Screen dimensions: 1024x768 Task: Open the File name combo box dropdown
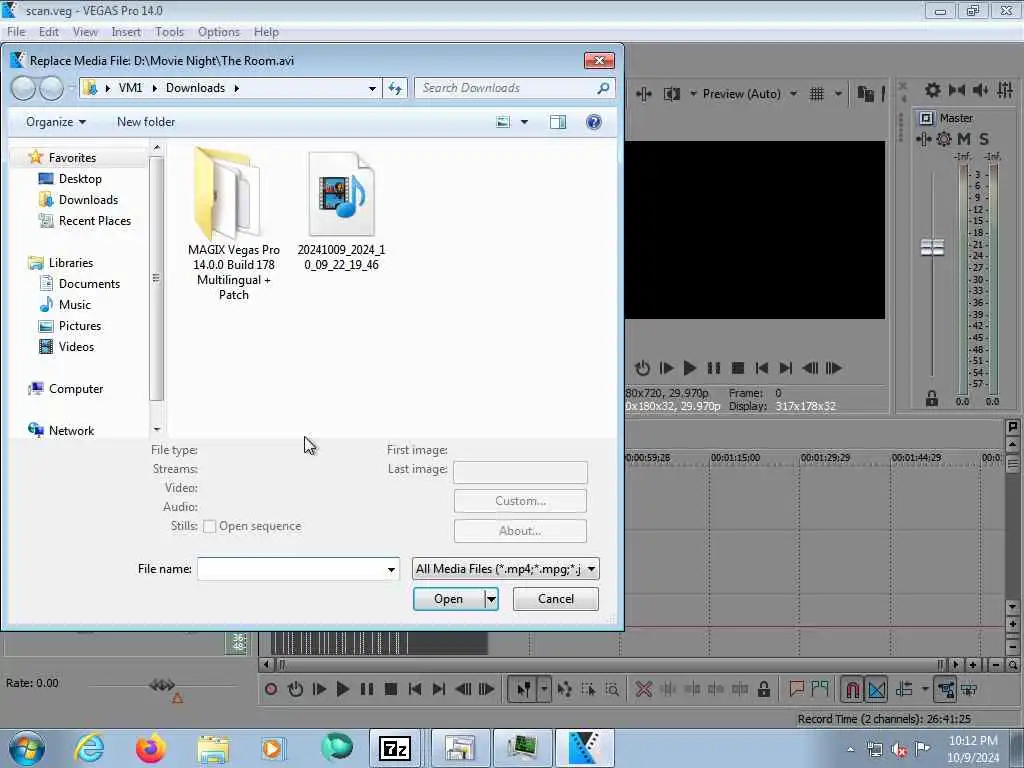click(x=391, y=569)
